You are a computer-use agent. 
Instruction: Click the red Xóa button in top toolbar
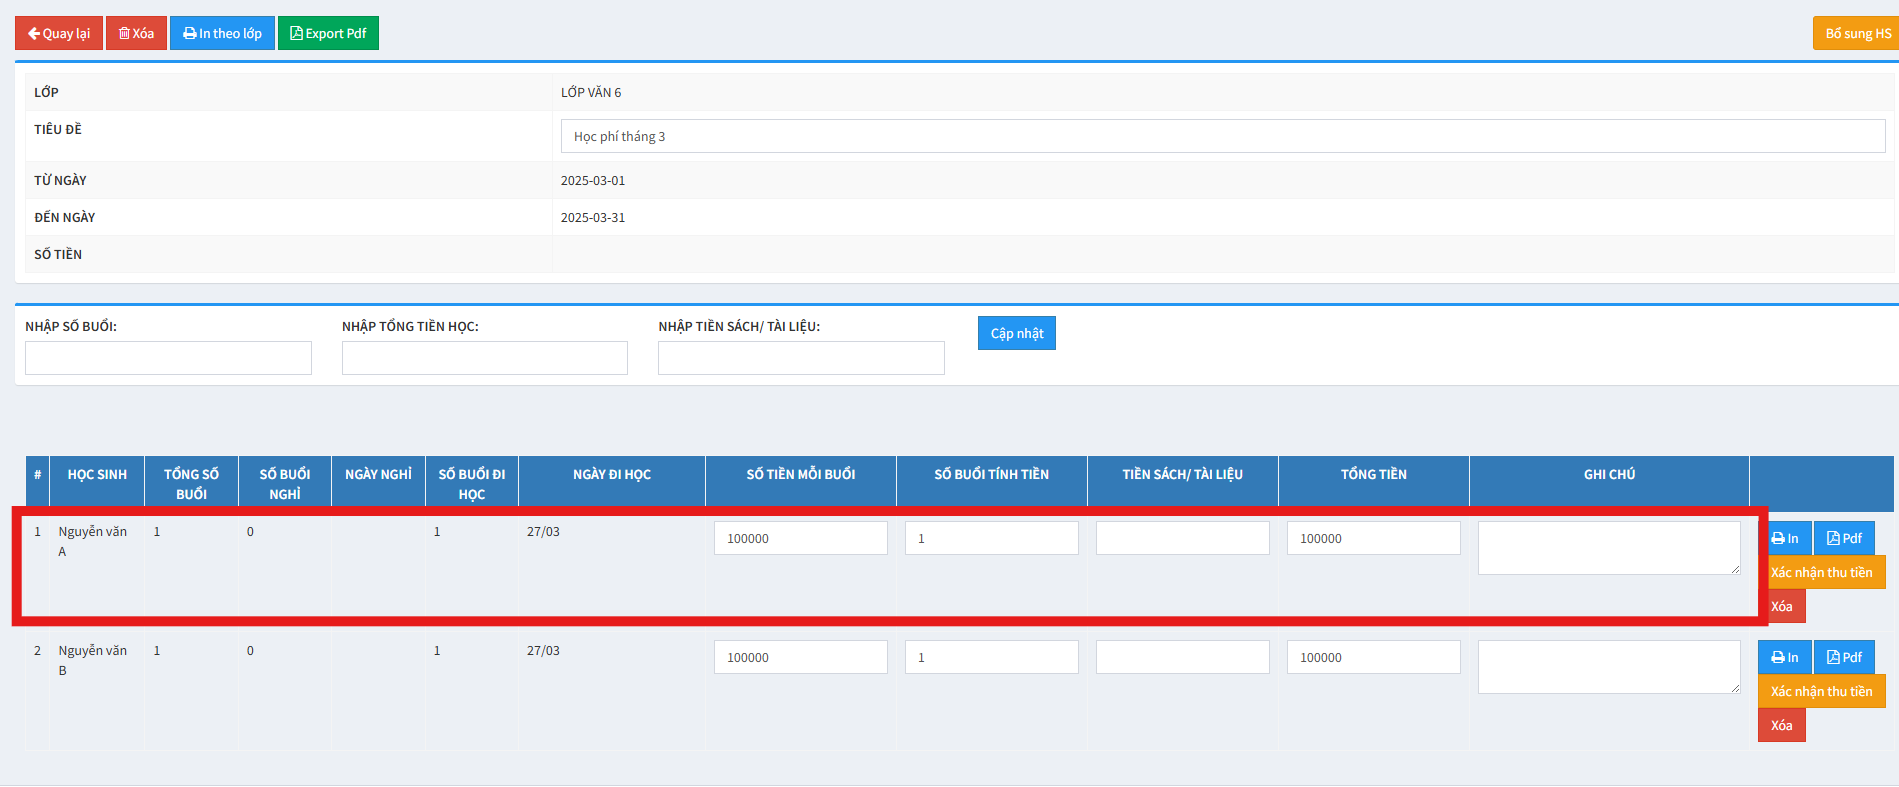136,33
